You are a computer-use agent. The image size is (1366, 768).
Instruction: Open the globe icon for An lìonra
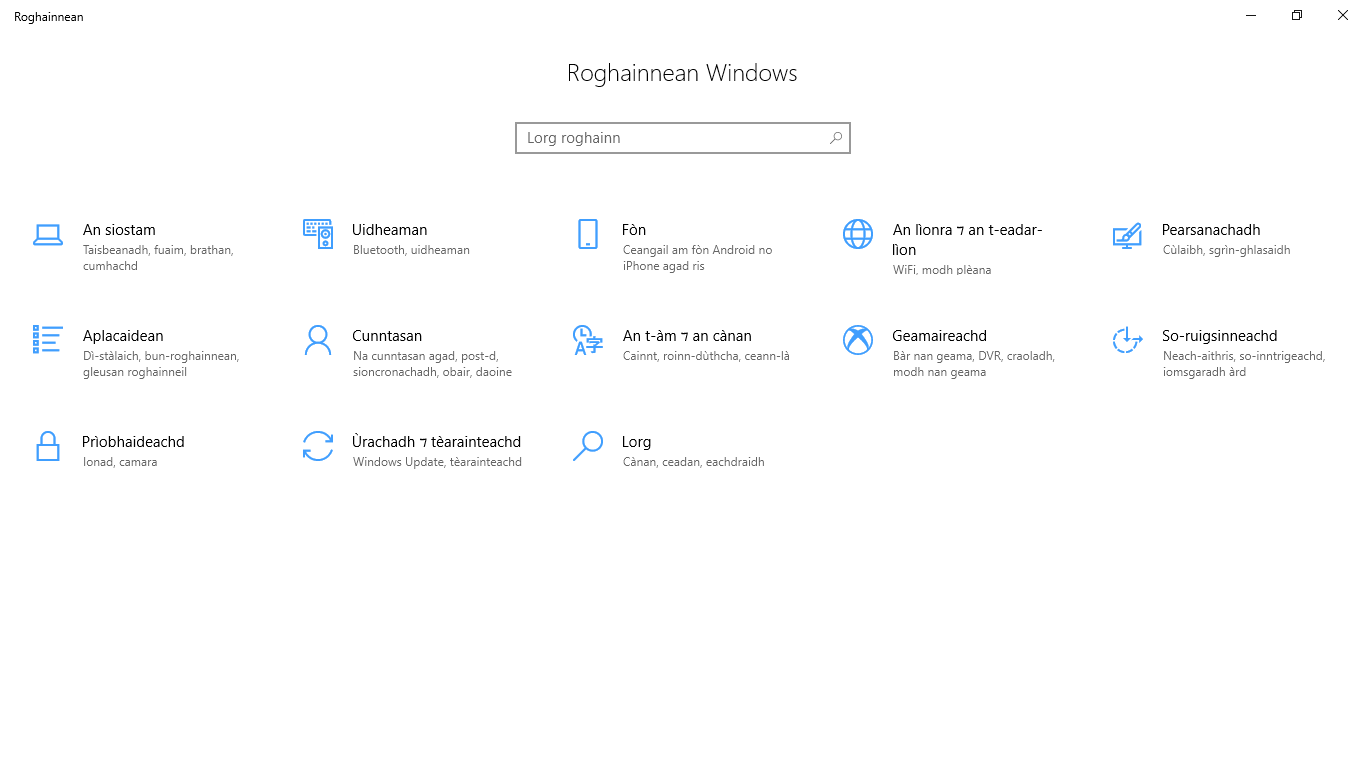858,234
